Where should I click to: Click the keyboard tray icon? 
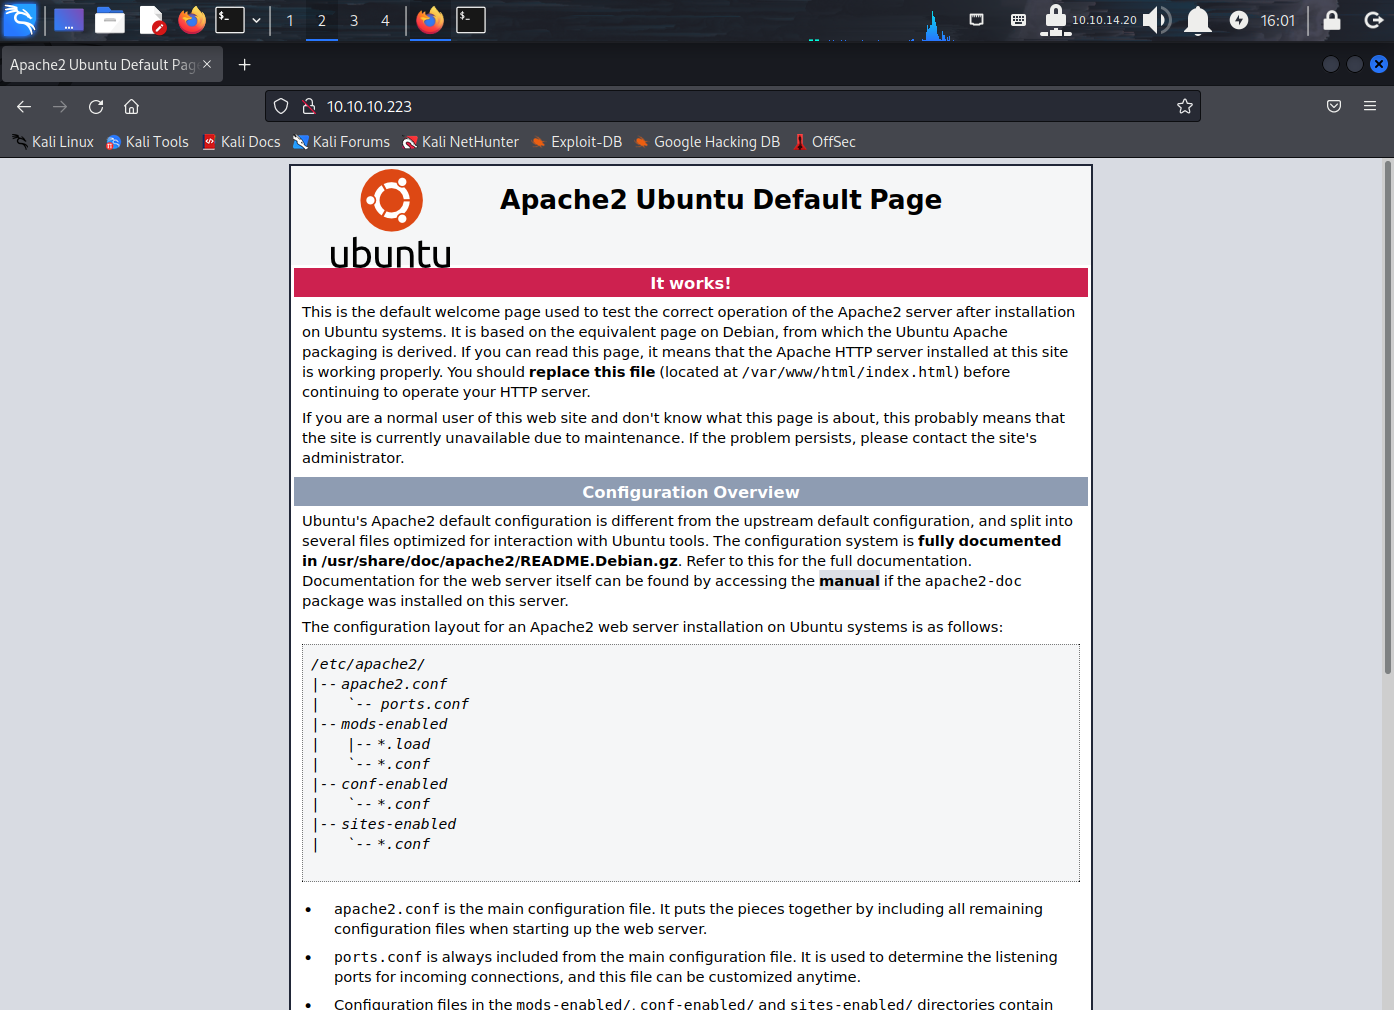tap(1018, 19)
